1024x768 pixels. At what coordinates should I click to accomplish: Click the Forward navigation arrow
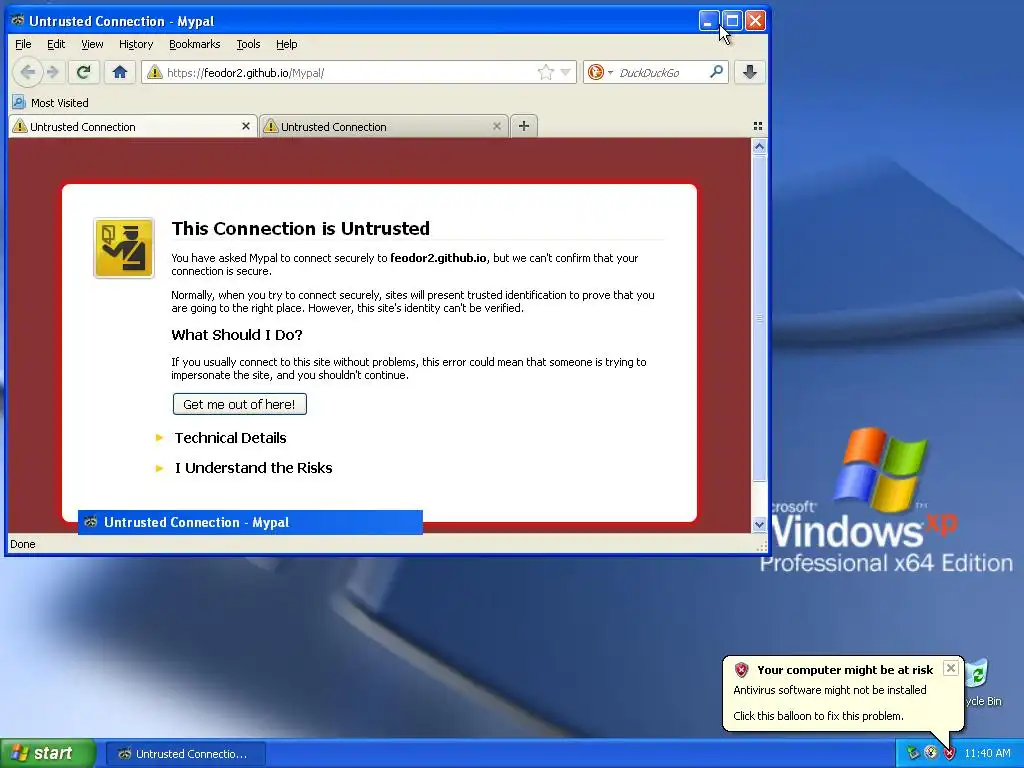[53, 72]
